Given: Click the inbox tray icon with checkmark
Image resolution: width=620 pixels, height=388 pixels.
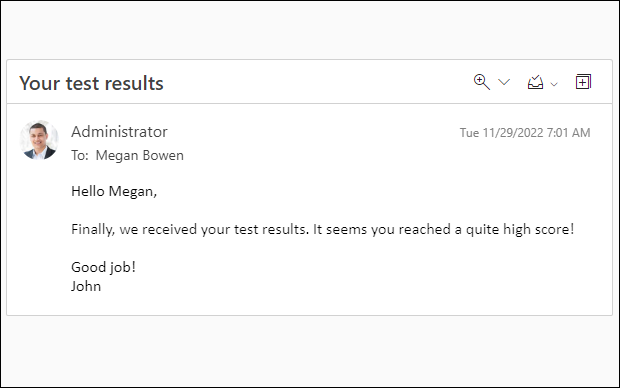Looking at the screenshot, I should 535,82.
